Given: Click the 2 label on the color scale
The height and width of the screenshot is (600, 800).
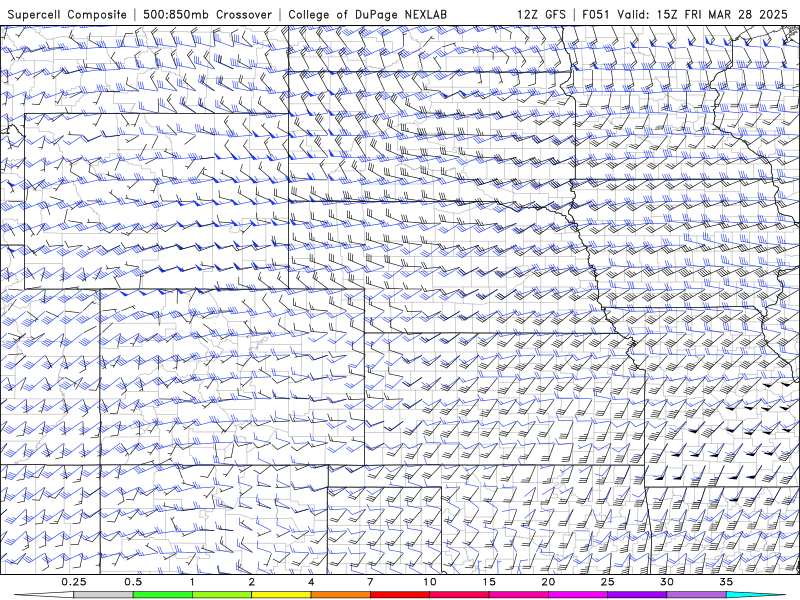Looking at the screenshot, I should click(252, 582).
